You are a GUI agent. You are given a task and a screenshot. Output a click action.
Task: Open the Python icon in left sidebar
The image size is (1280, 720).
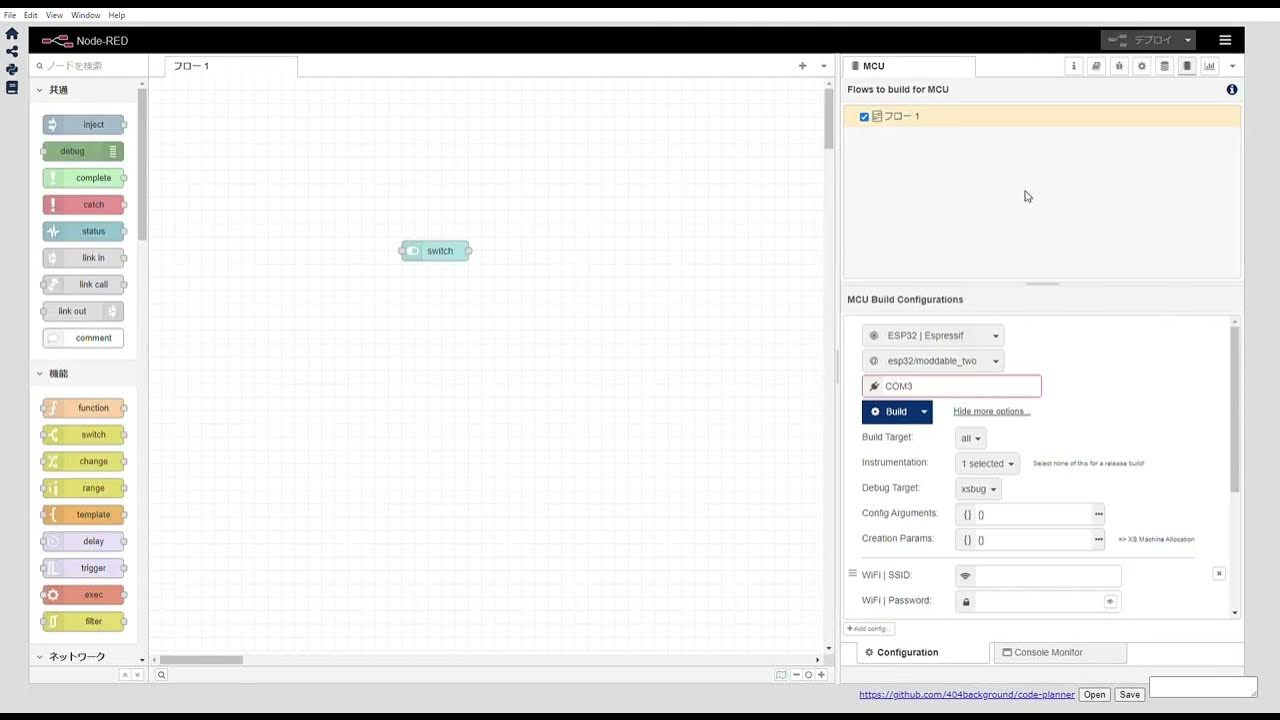[x=12, y=69]
